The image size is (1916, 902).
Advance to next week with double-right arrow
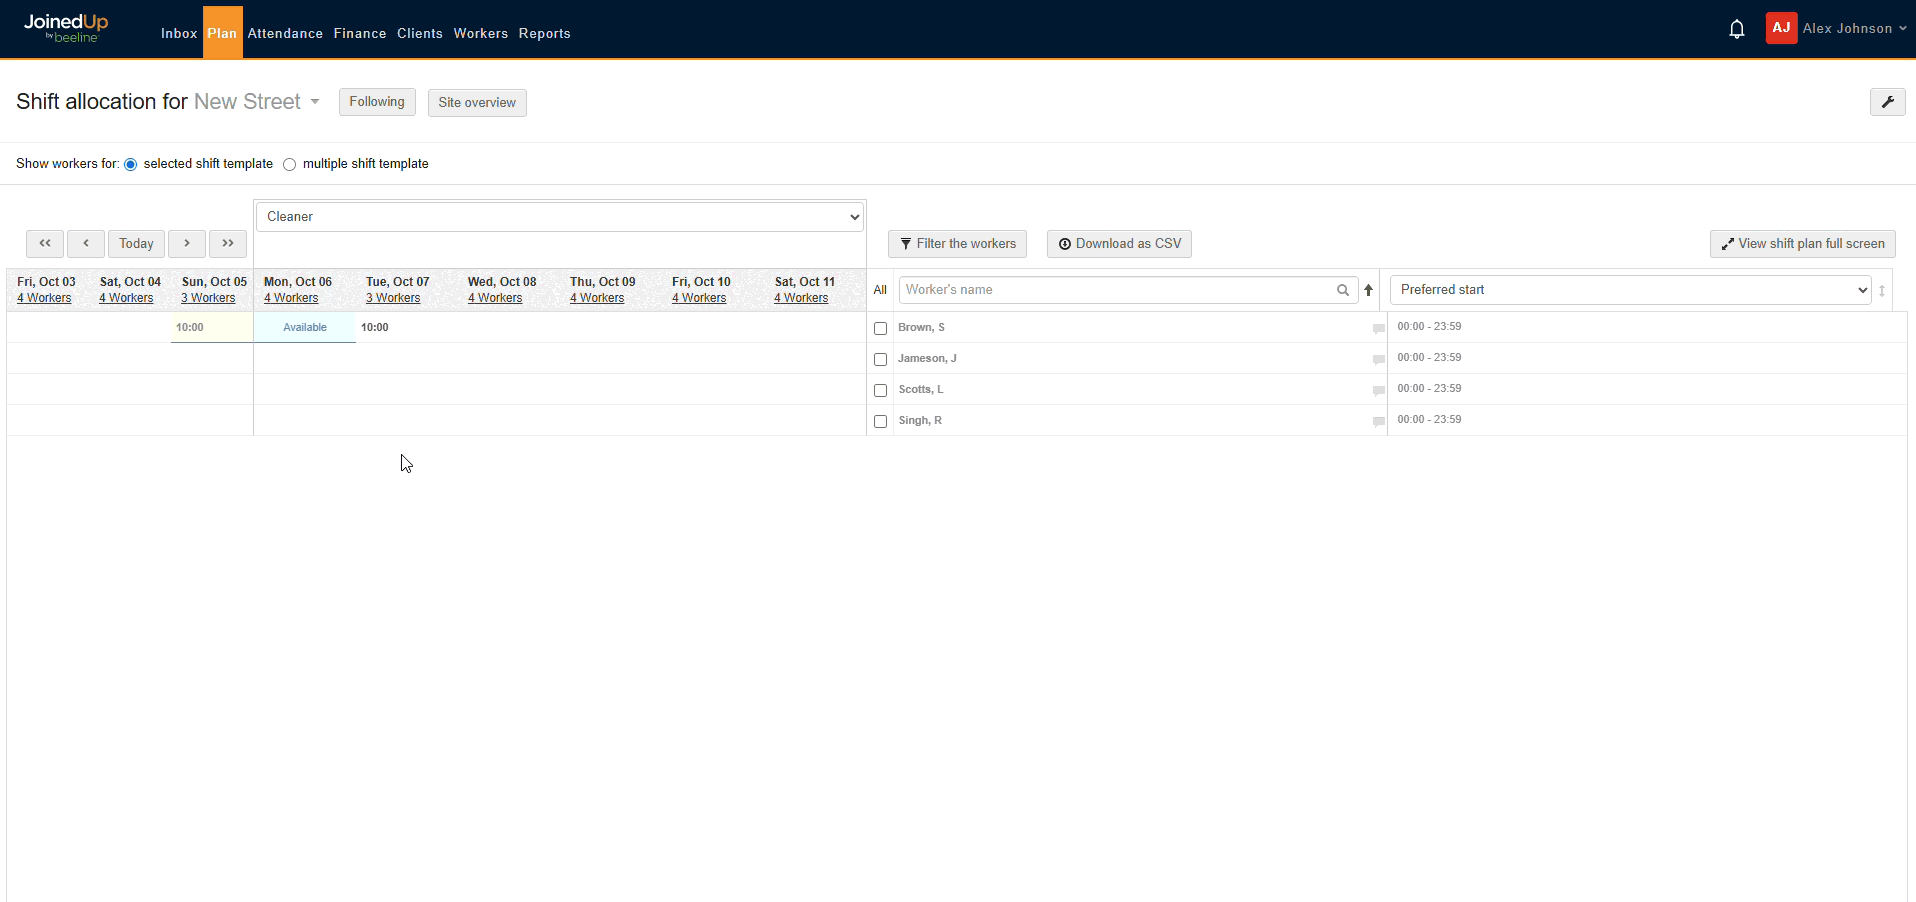[x=228, y=243]
